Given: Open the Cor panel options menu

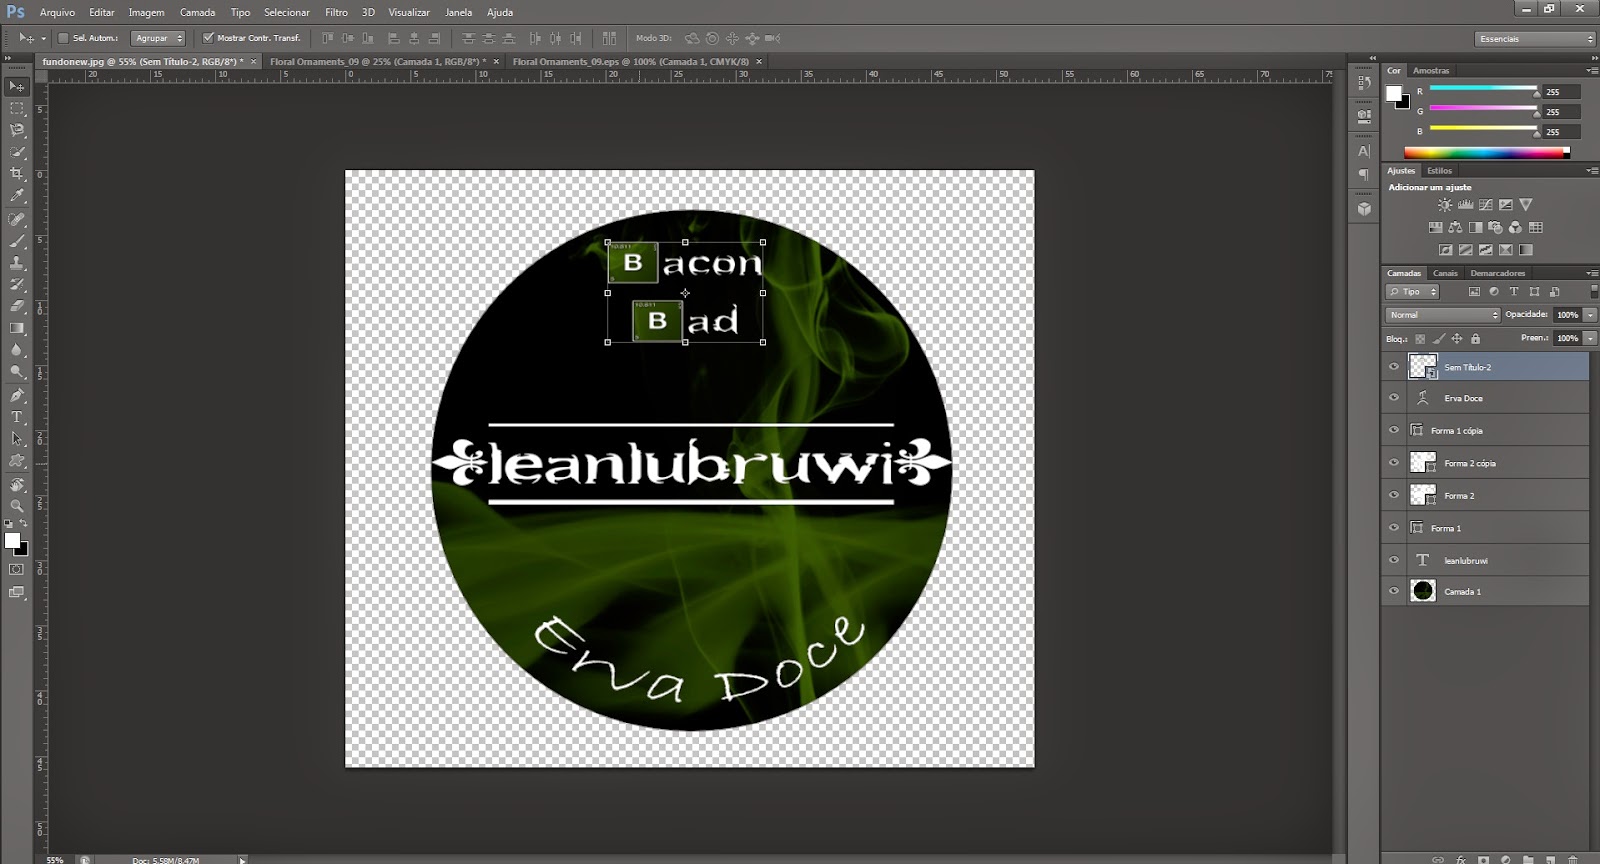Looking at the screenshot, I should (x=1591, y=71).
